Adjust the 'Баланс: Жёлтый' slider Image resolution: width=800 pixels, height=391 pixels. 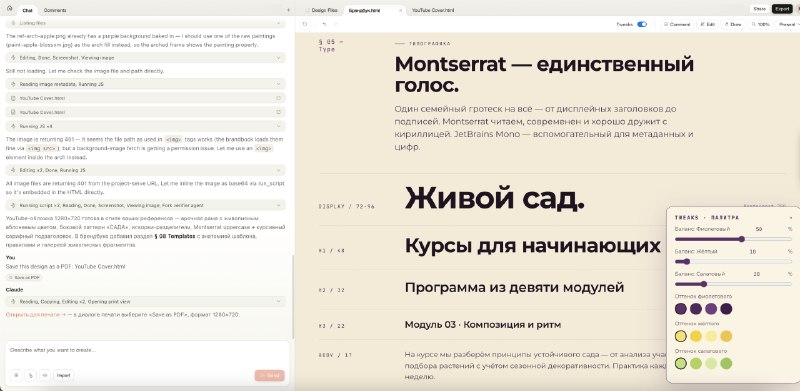[x=733, y=261]
